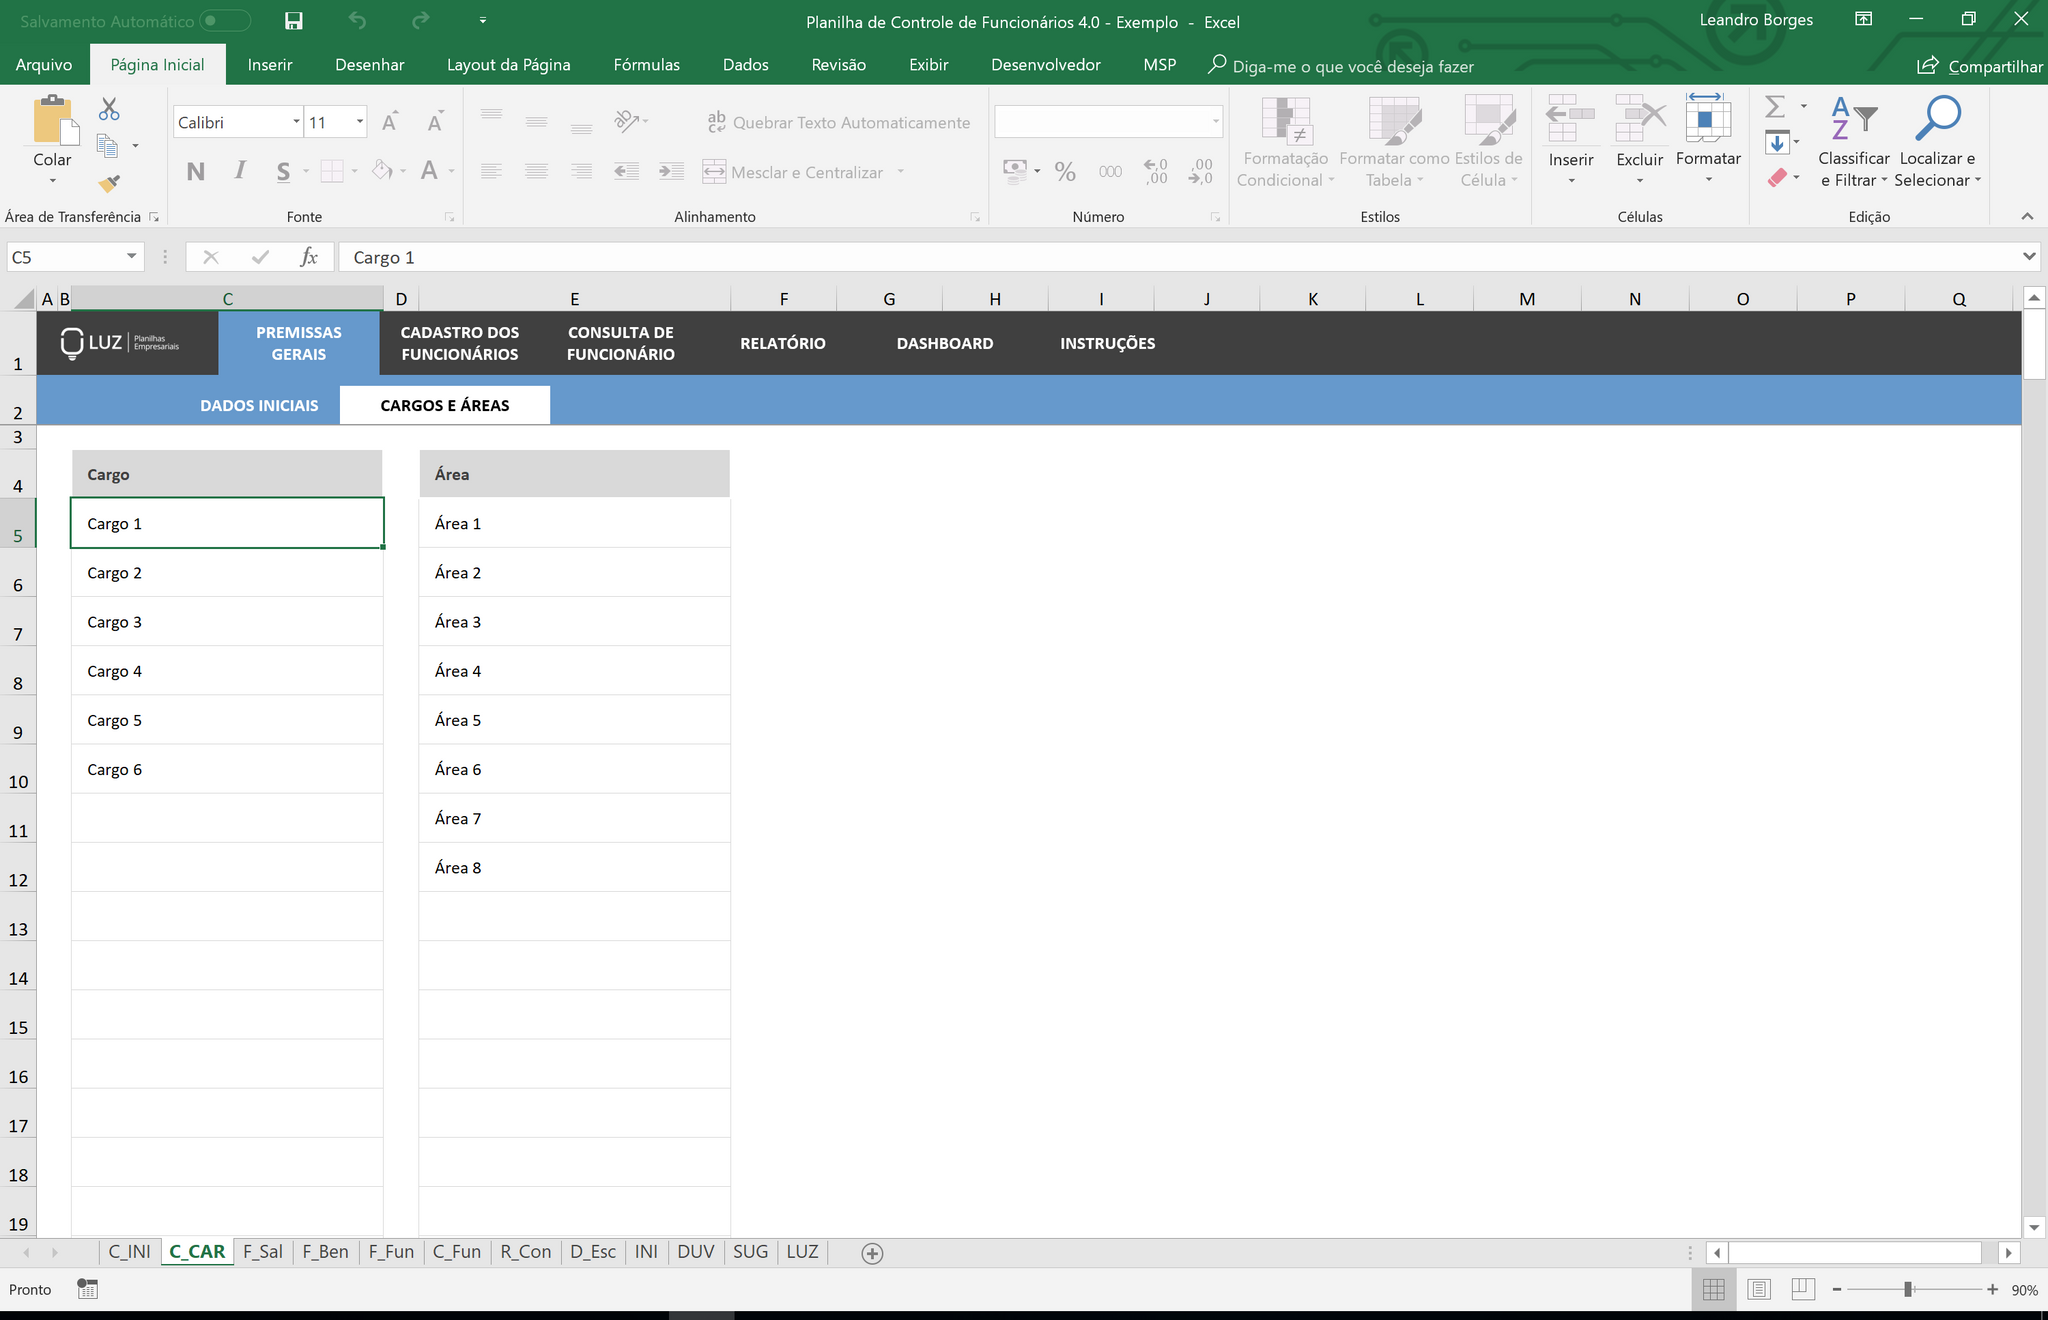Click the Save floppy disk icon

pyautogui.click(x=293, y=21)
